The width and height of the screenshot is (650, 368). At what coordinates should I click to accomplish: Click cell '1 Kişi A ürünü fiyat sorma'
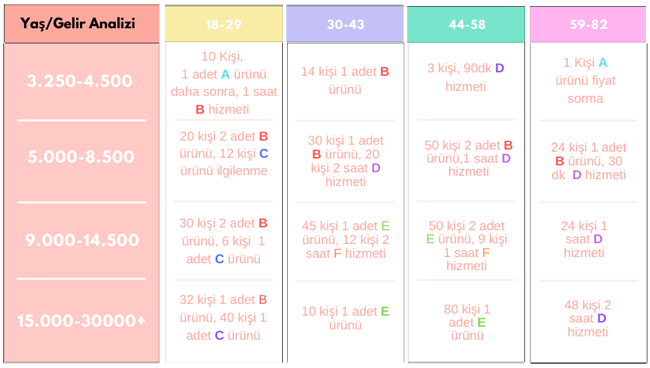click(585, 80)
